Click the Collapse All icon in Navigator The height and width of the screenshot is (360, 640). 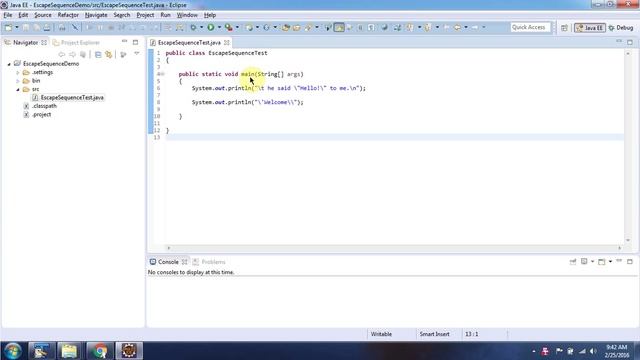coord(98,54)
